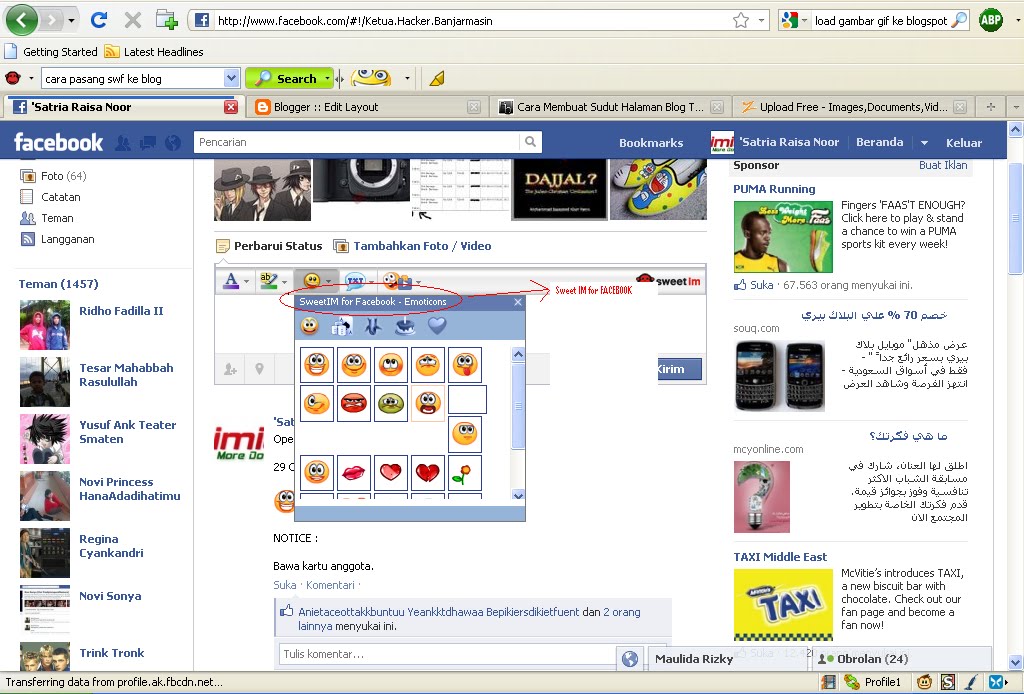Insert the tongue-out emoticon
The image size is (1024, 694).
click(464, 365)
